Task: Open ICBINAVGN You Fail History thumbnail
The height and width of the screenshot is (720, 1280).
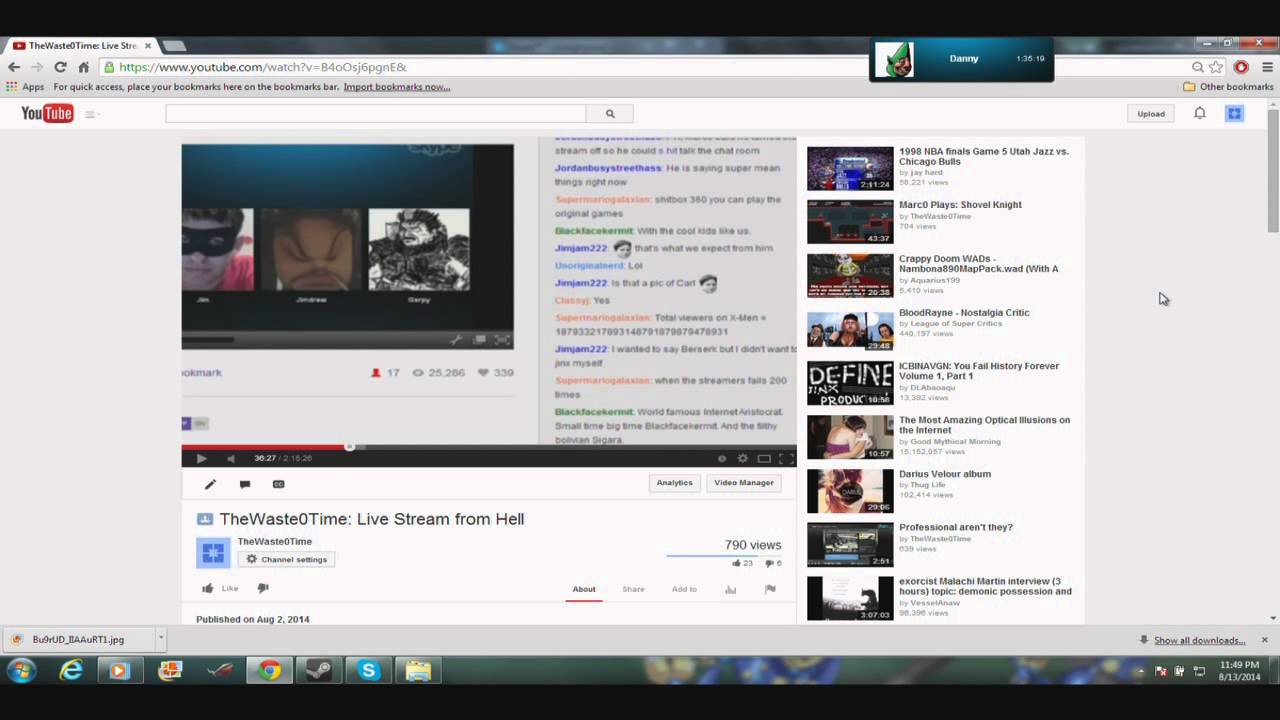Action: tap(850, 383)
